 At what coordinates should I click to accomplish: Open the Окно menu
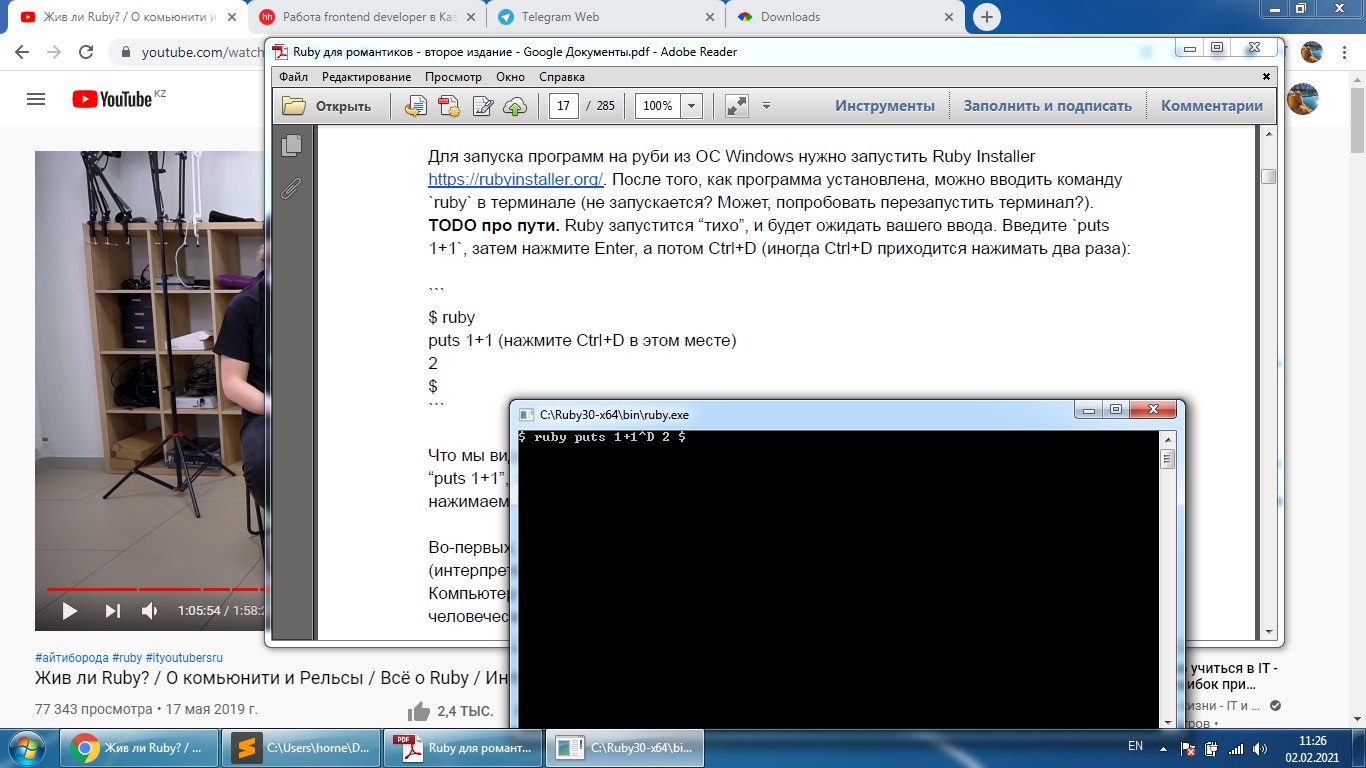coord(510,77)
